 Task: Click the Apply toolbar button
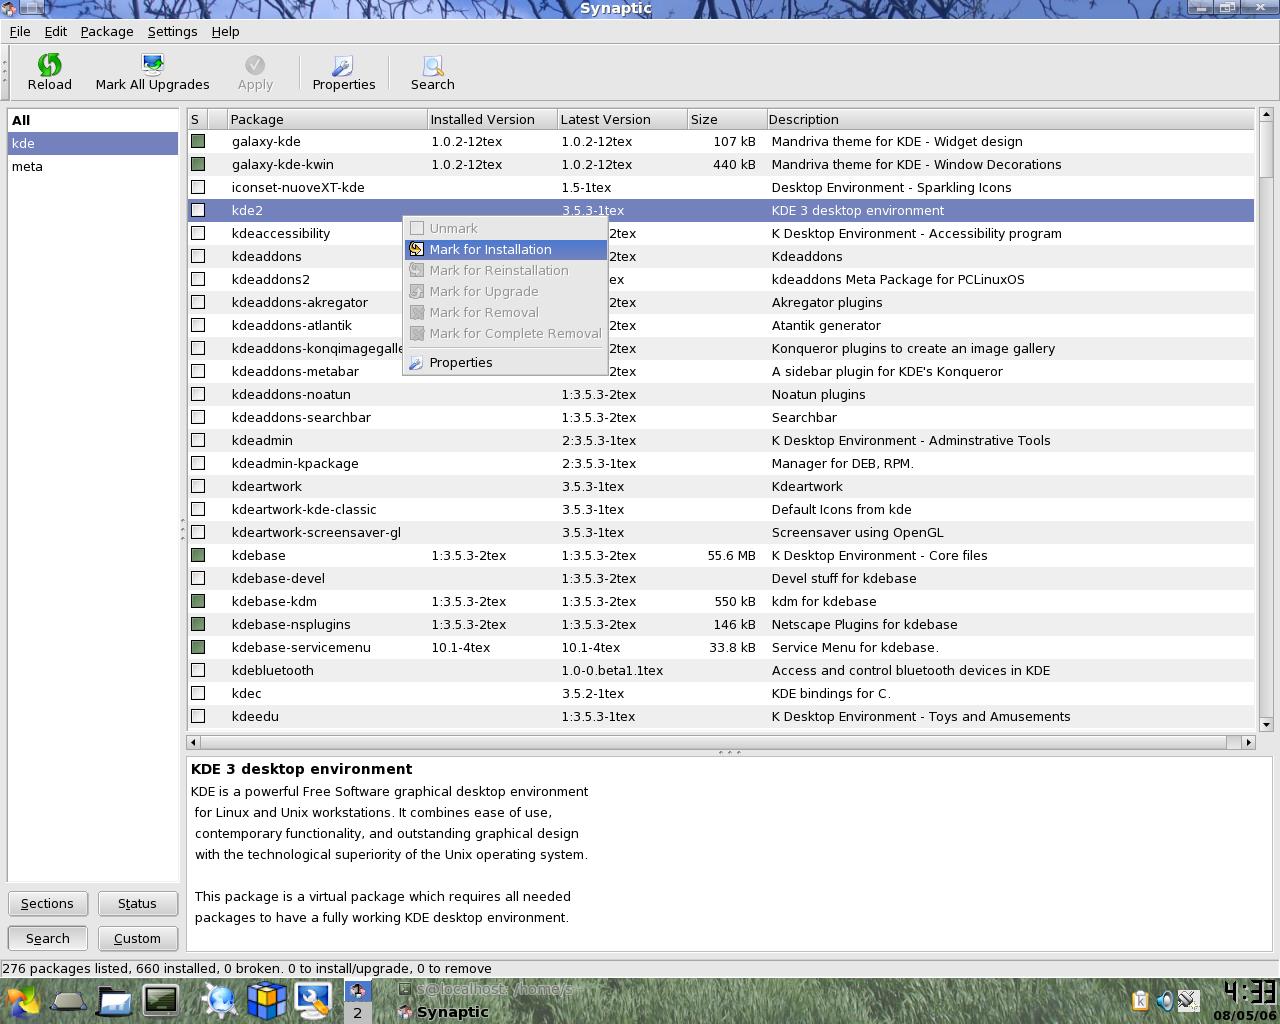click(255, 72)
